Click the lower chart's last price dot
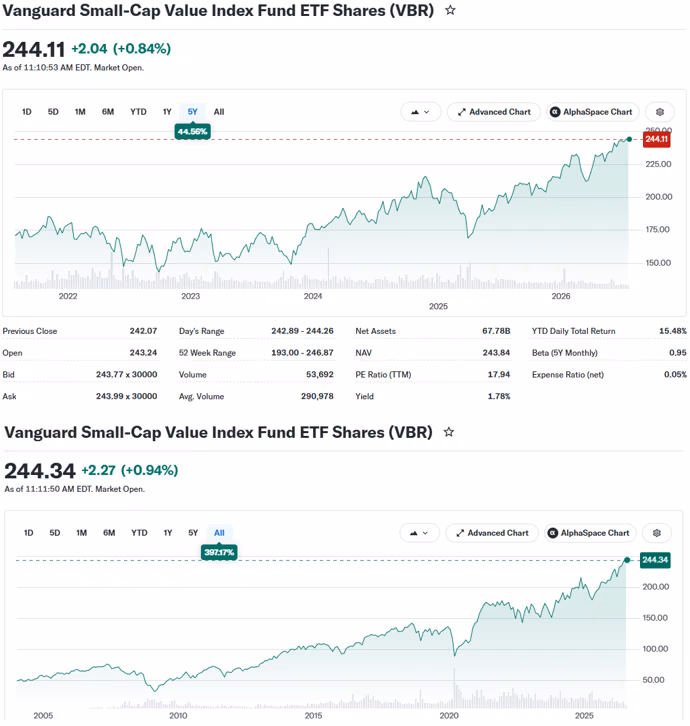Image resolution: width=690 pixels, height=726 pixels. [x=627, y=560]
